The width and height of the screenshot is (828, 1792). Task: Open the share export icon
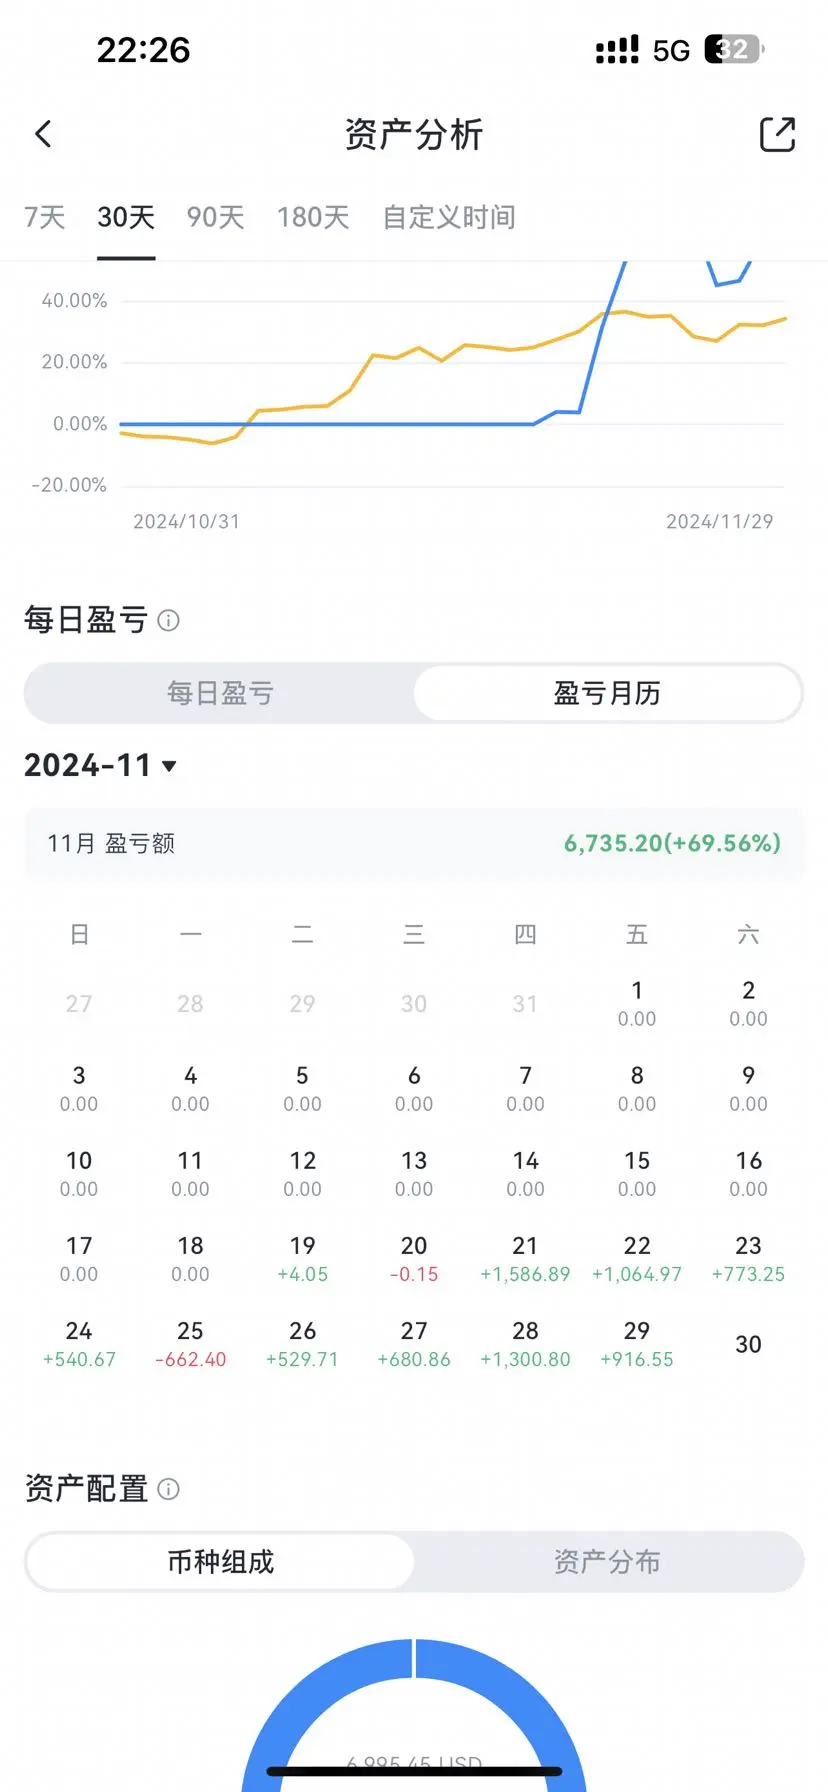(777, 134)
